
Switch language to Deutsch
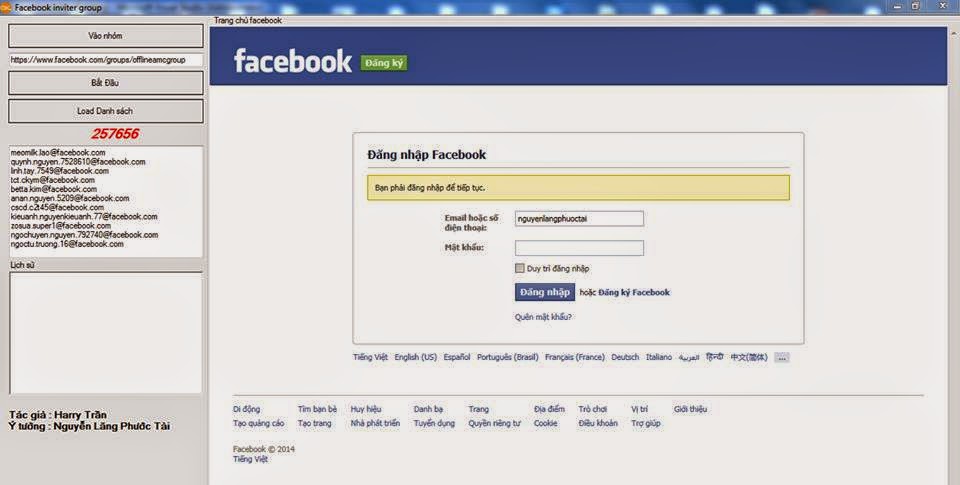click(625, 357)
